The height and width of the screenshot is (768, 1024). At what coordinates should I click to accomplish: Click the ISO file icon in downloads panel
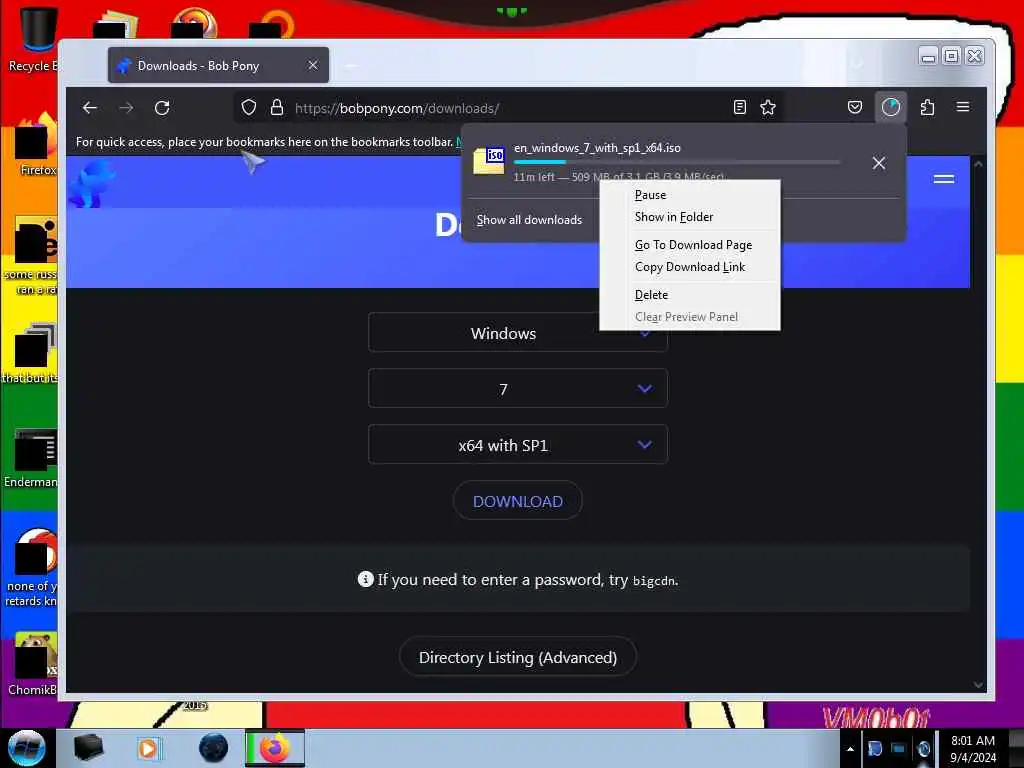coord(489,161)
